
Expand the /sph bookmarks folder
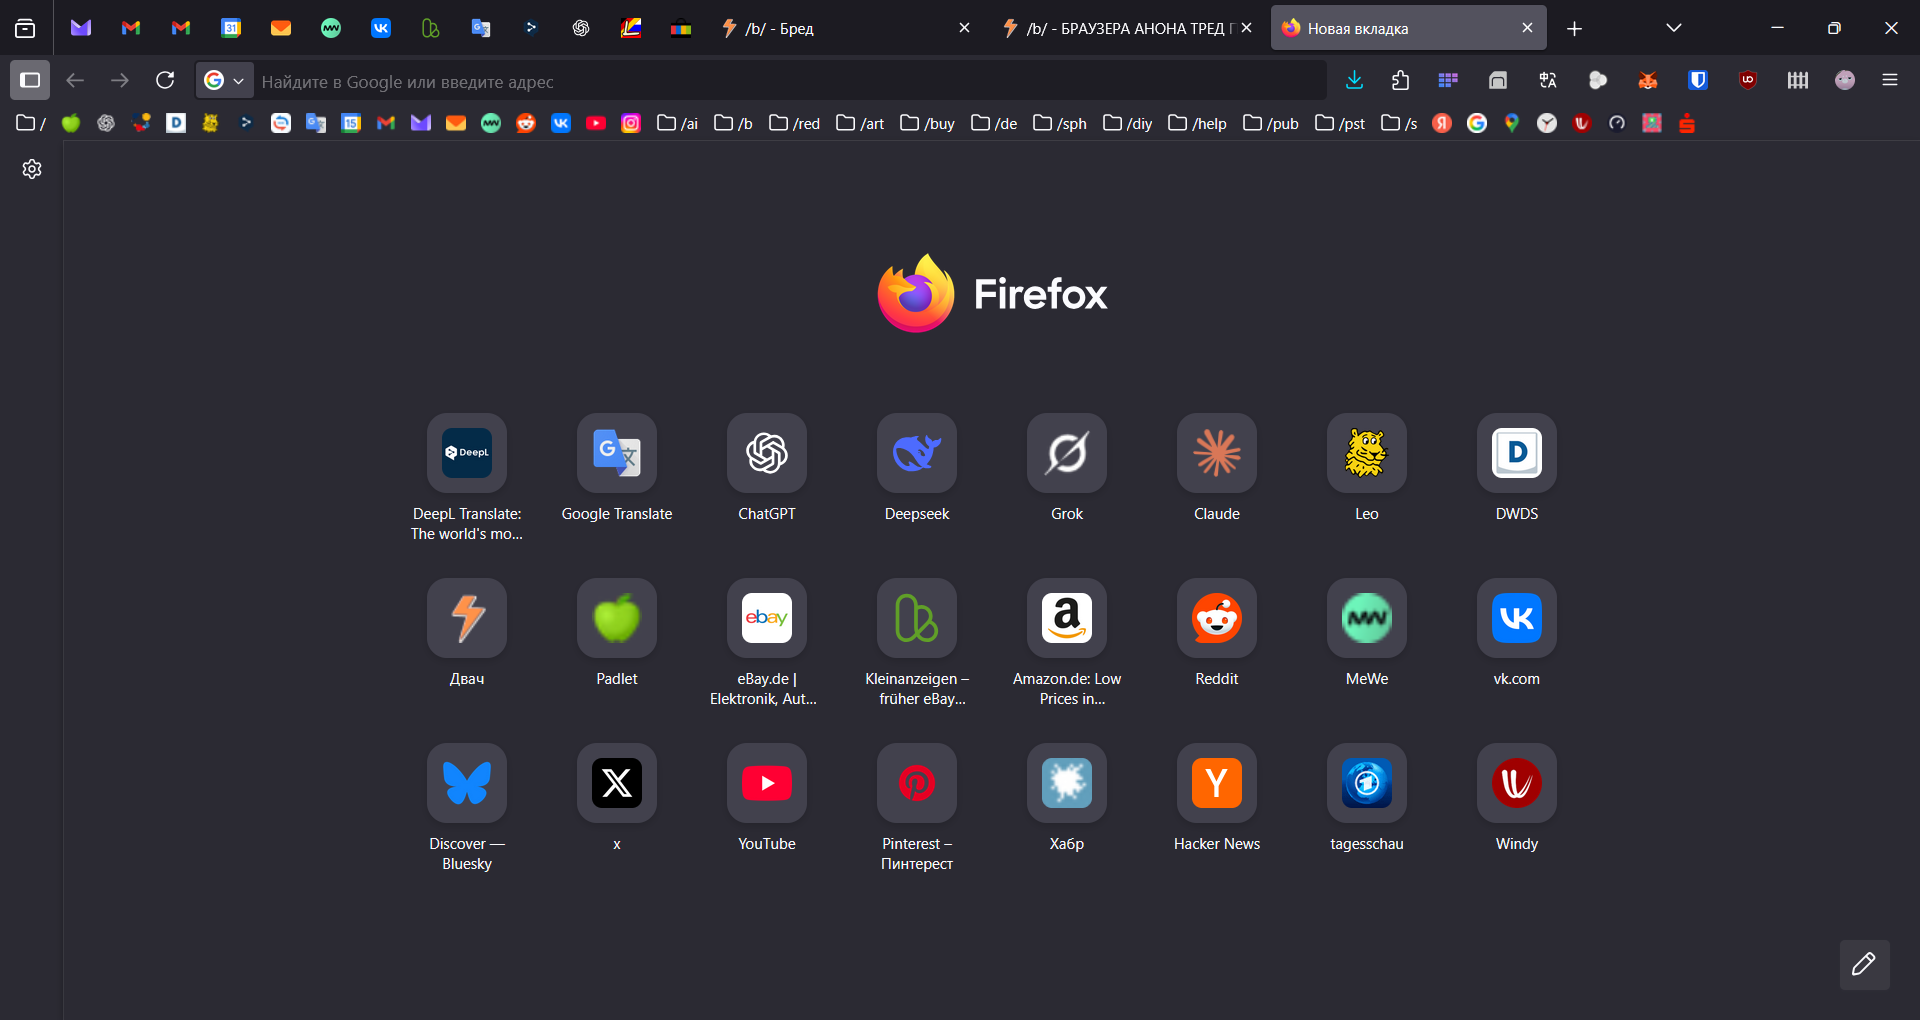[x=1060, y=123]
